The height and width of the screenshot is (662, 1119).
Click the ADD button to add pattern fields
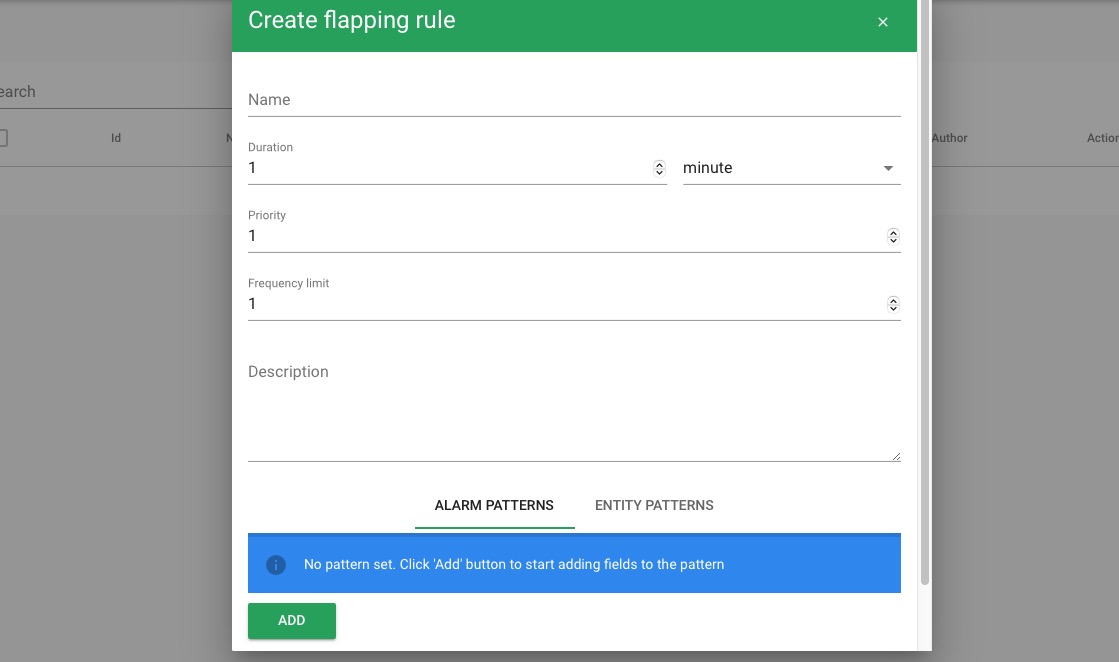pyautogui.click(x=291, y=620)
